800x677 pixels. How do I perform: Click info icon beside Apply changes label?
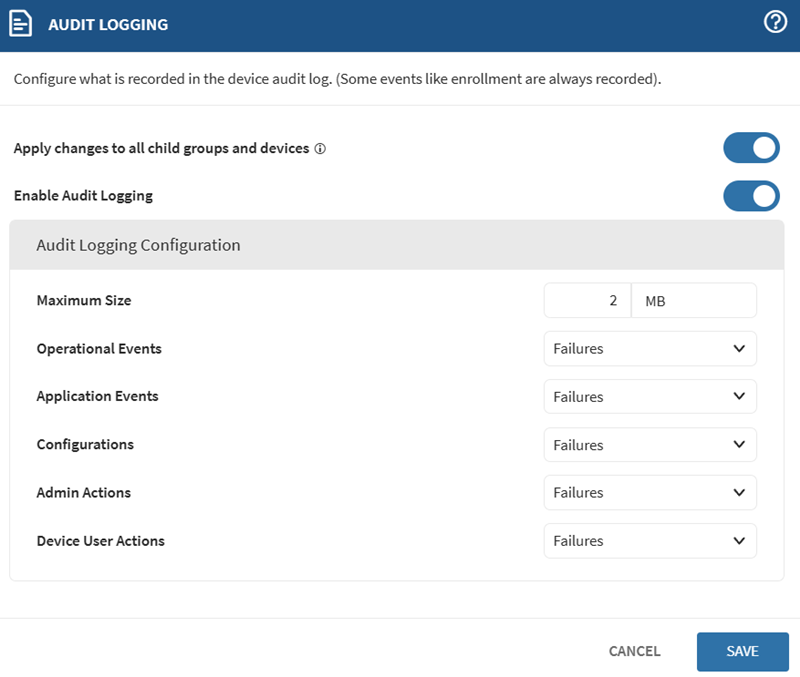(320, 149)
